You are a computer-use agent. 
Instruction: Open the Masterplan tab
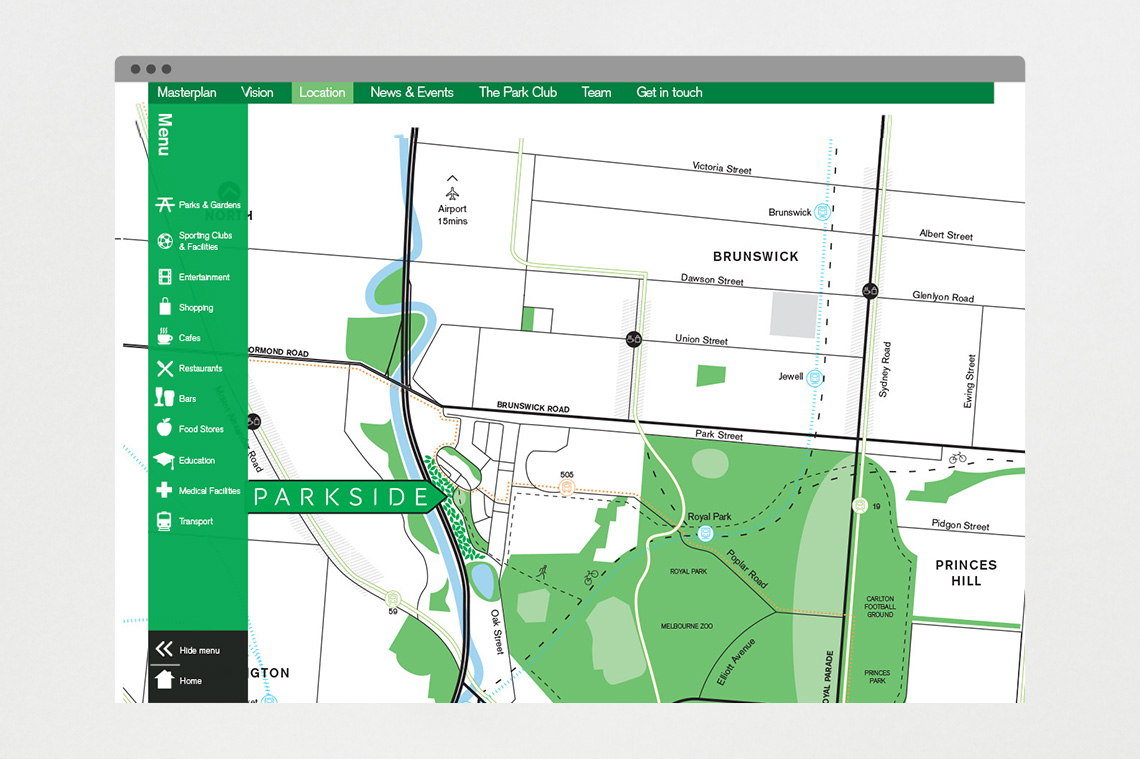click(186, 93)
